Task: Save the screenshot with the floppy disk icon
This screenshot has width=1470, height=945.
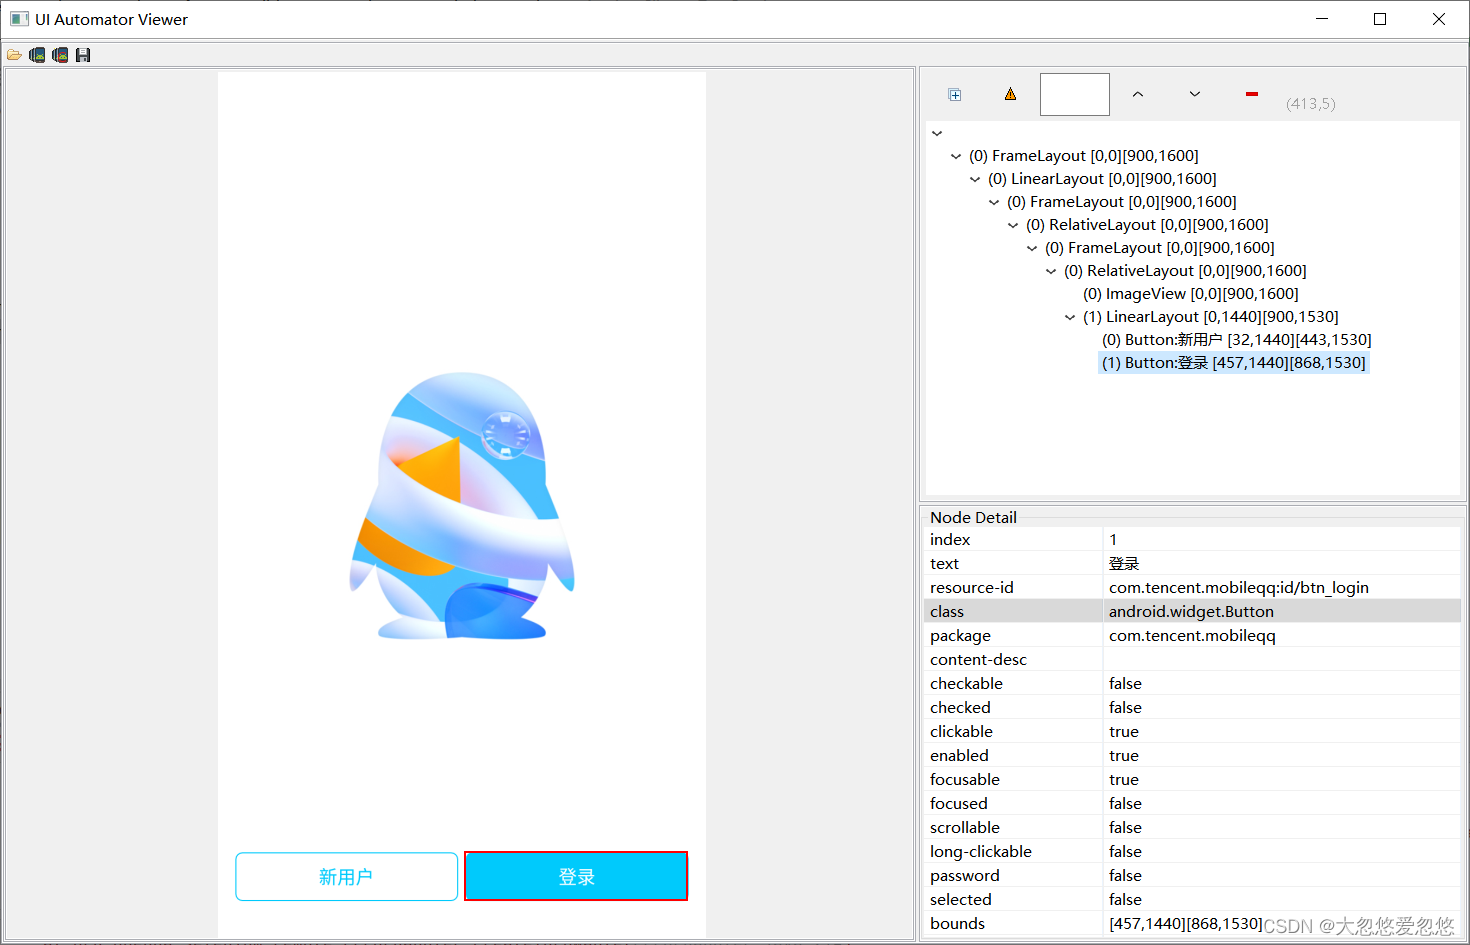Action: click(x=83, y=55)
